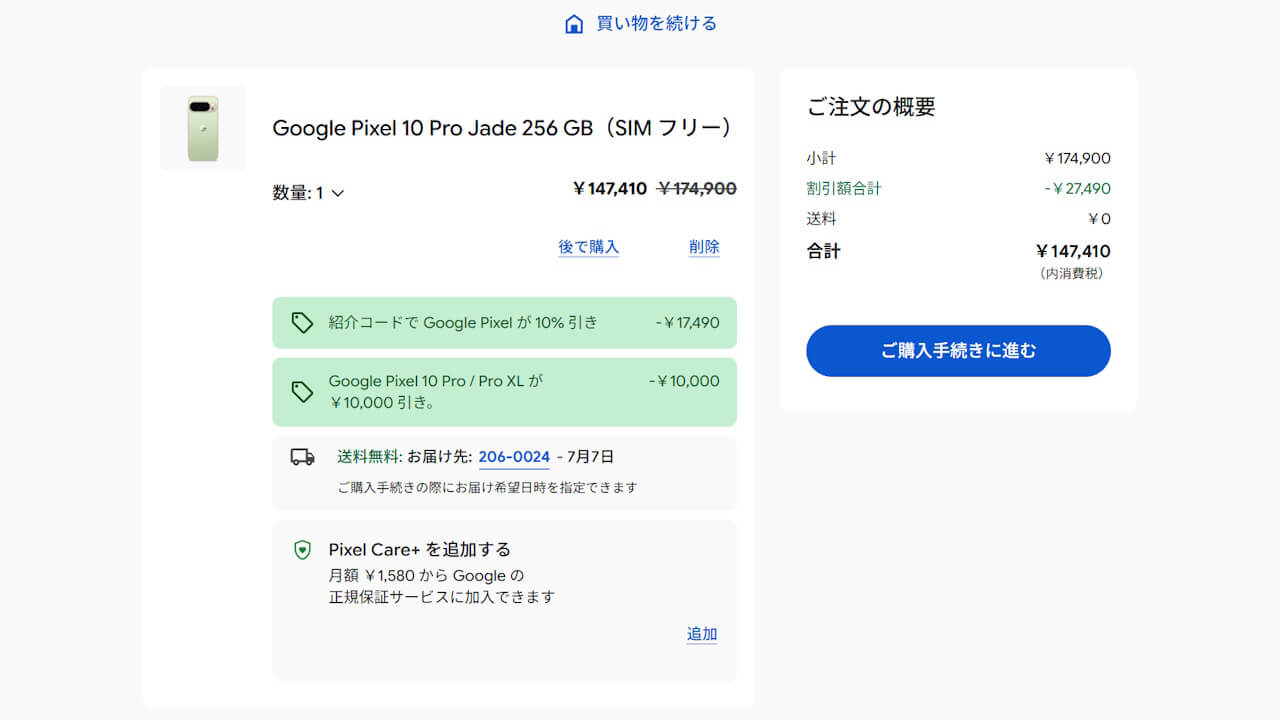Click the tag icon on 10% referral discount
Viewport: 1280px width, 720px height.
(302, 322)
